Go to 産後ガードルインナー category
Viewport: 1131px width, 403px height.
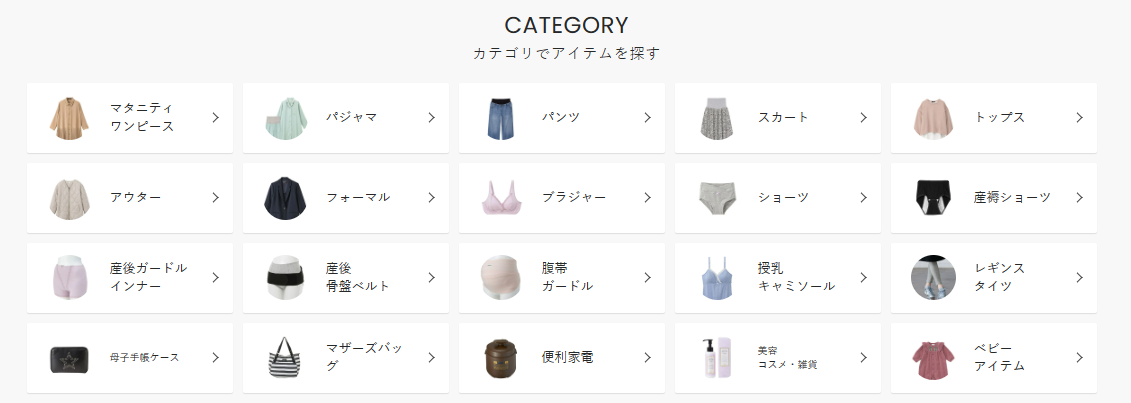(x=148, y=277)
